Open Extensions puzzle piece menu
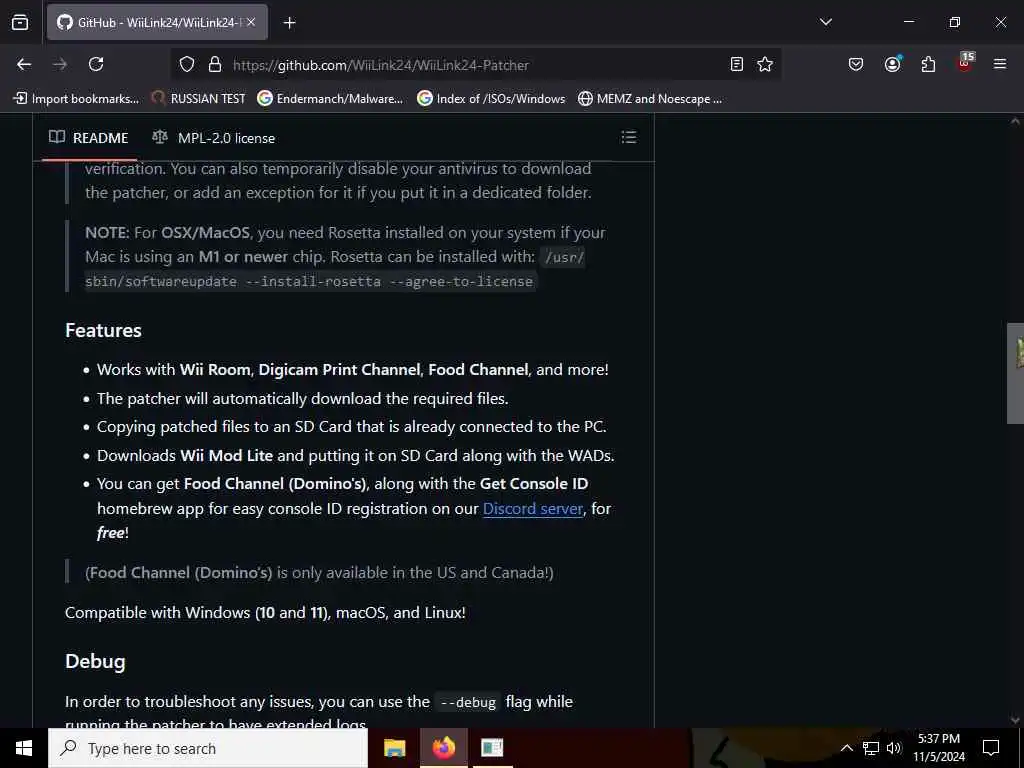This screenshot has height=768, width=1024. [928, 64]
